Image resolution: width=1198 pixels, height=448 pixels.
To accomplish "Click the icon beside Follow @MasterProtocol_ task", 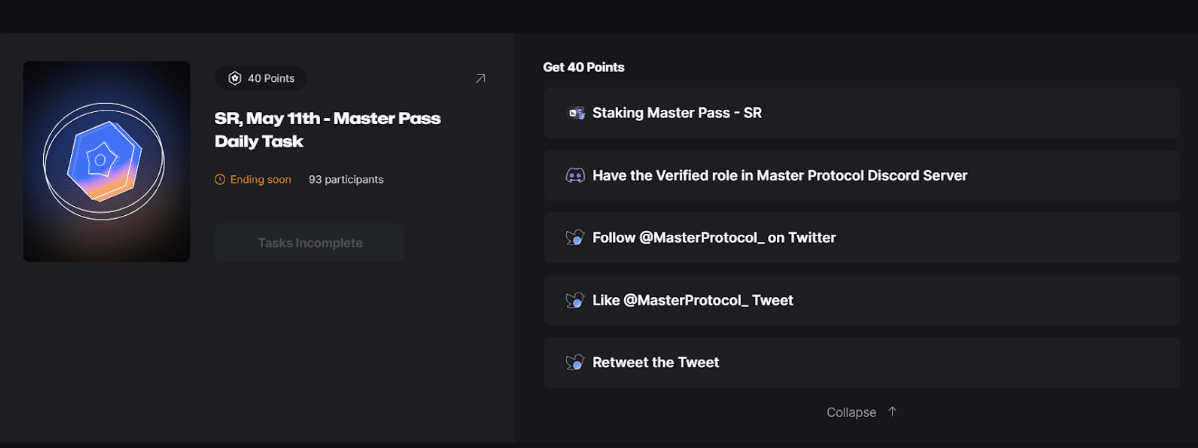I will tap(575, 238).
